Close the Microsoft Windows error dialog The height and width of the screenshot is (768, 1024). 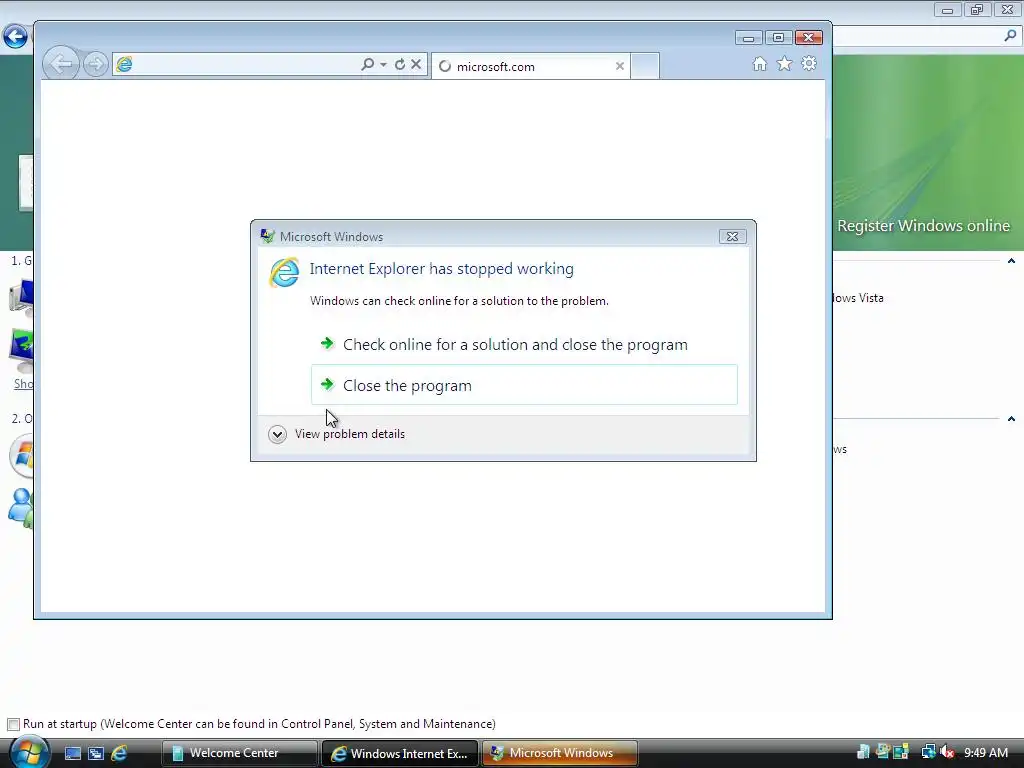click(732, 236)
